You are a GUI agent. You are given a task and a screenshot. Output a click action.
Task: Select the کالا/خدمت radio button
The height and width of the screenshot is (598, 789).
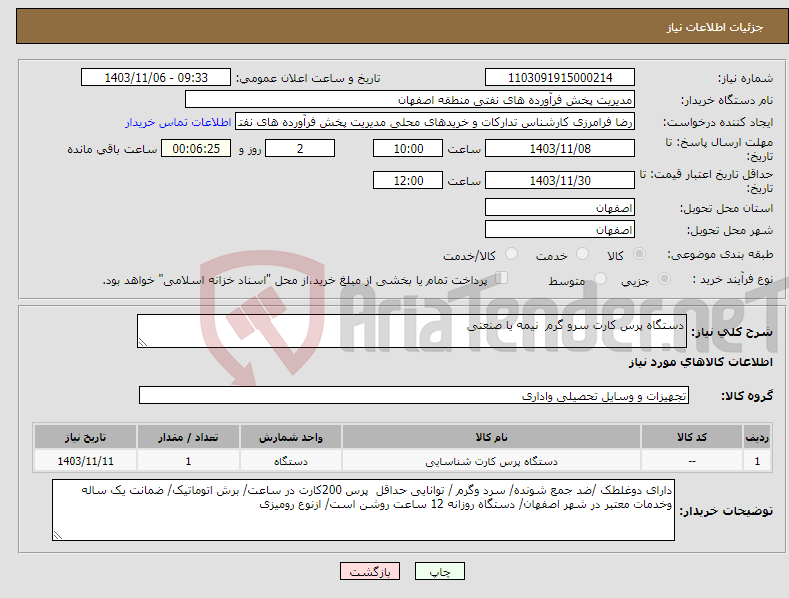click(x=511, y=254)
